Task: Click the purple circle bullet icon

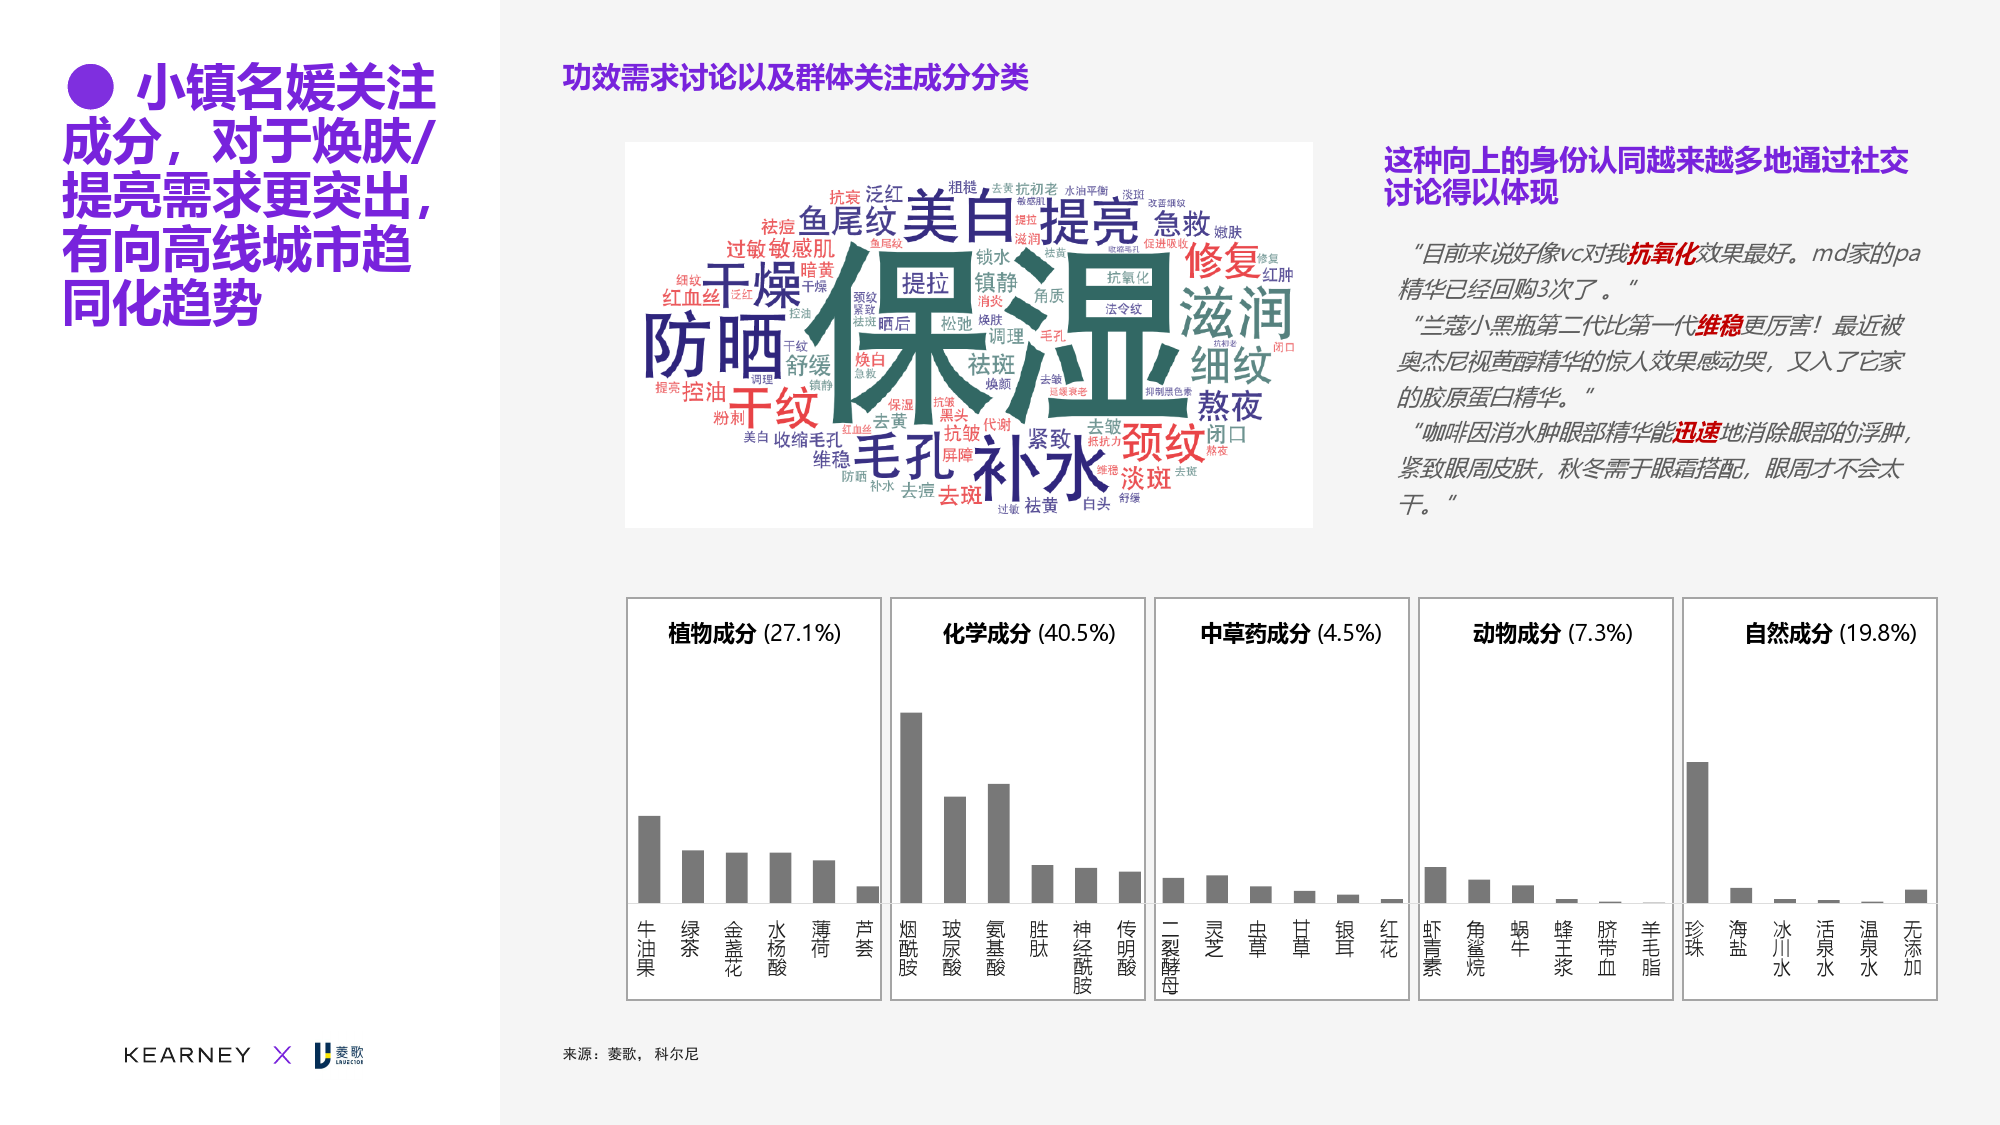Action: [90, 87]
